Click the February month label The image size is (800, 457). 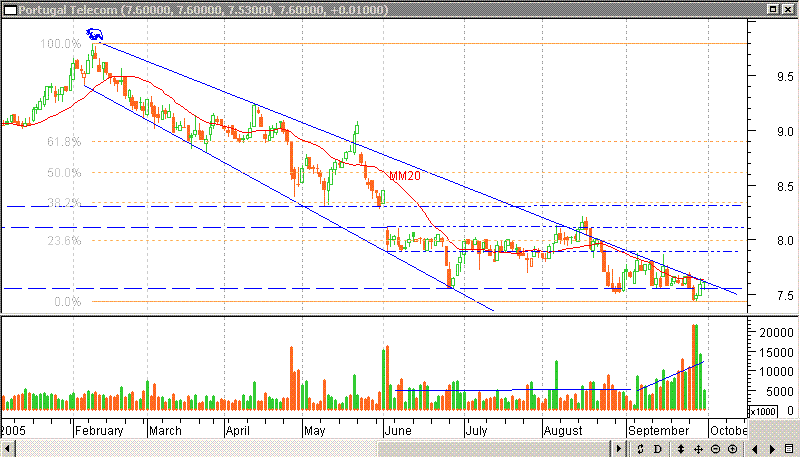(x=99, y=431)
